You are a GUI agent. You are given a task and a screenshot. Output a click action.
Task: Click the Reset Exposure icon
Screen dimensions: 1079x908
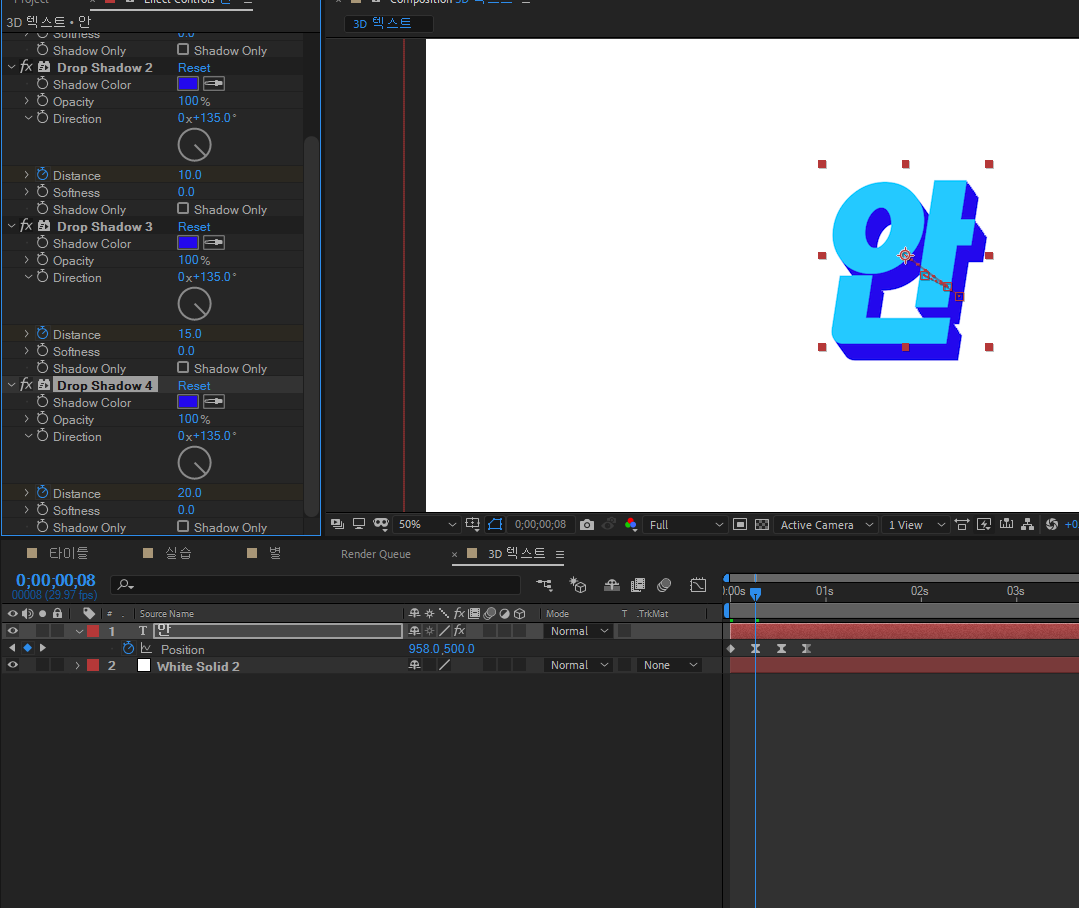pyautogui.click(x=1052, y=525)
